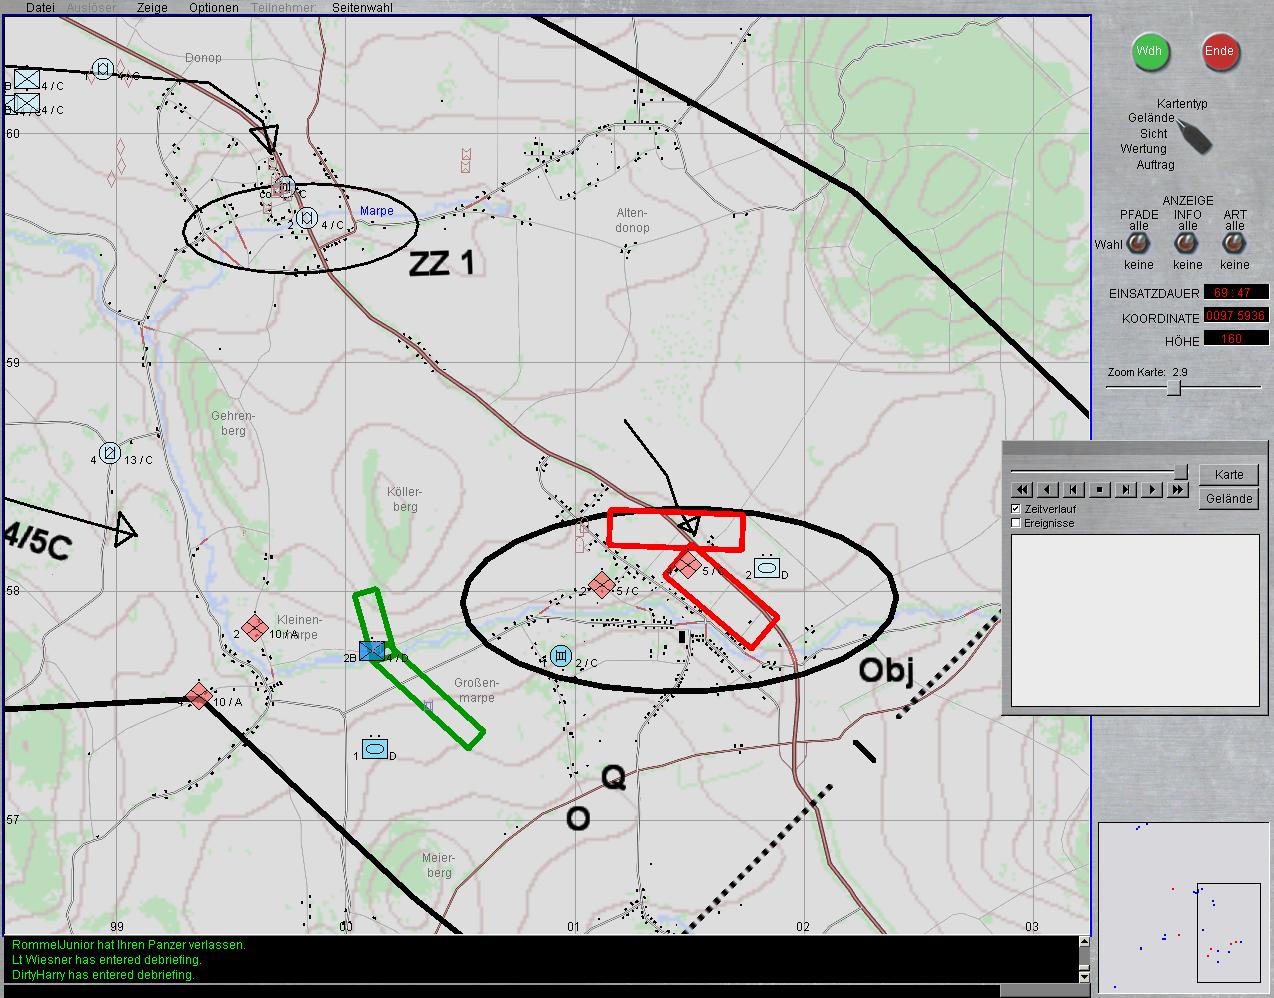
Task: Click the fast forward playback button
Action: point(1178,490)
